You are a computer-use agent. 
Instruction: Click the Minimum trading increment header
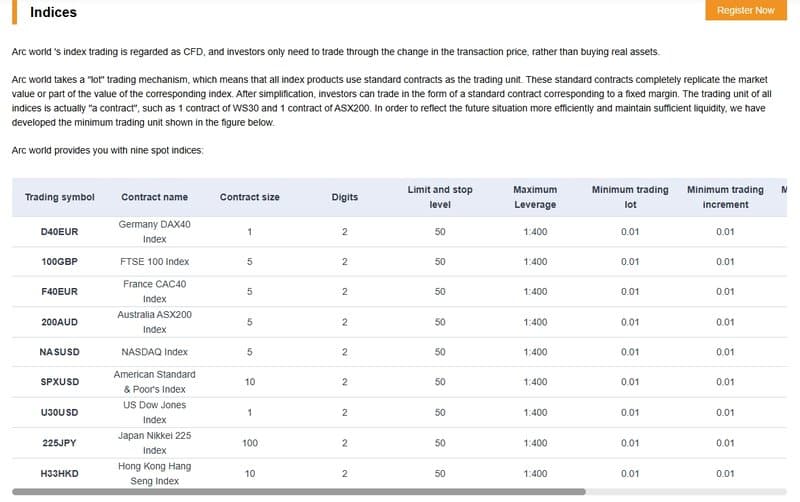coord(725,197)
